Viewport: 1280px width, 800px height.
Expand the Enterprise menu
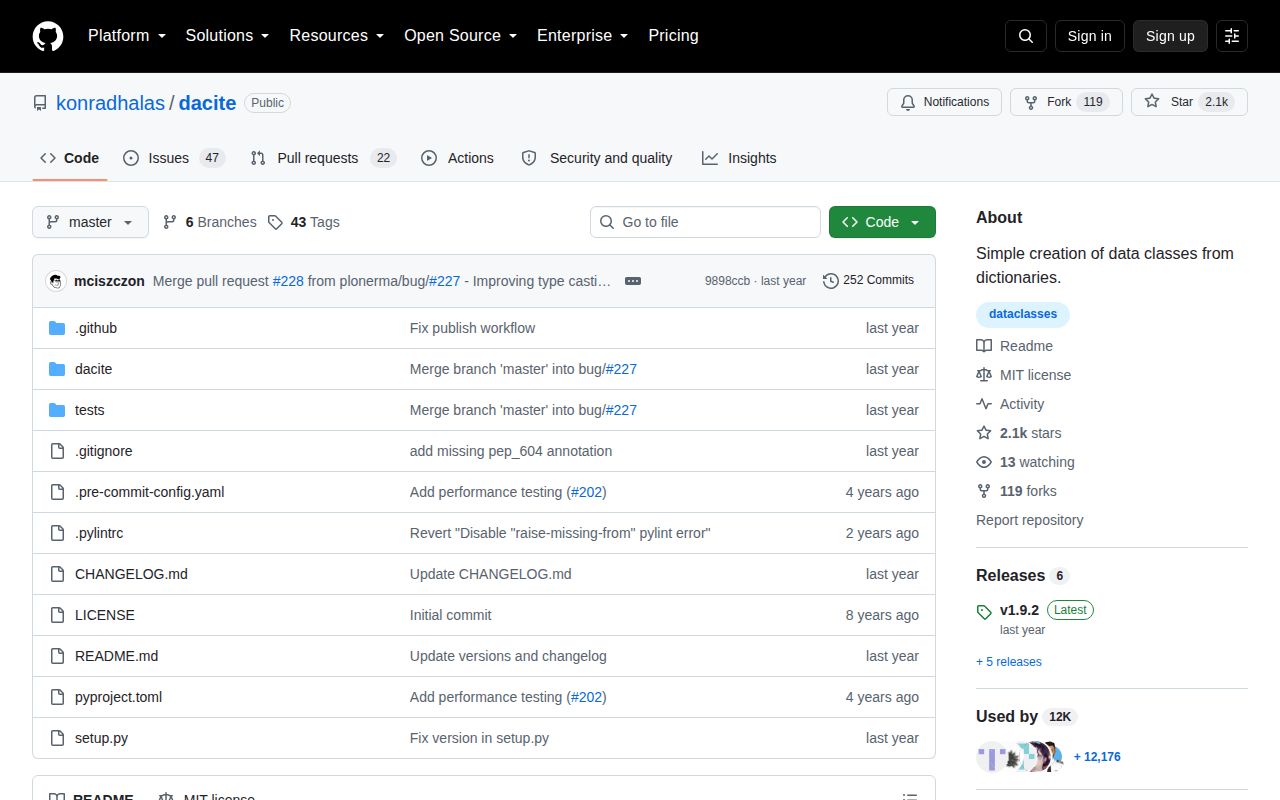[x=583, y=36]
